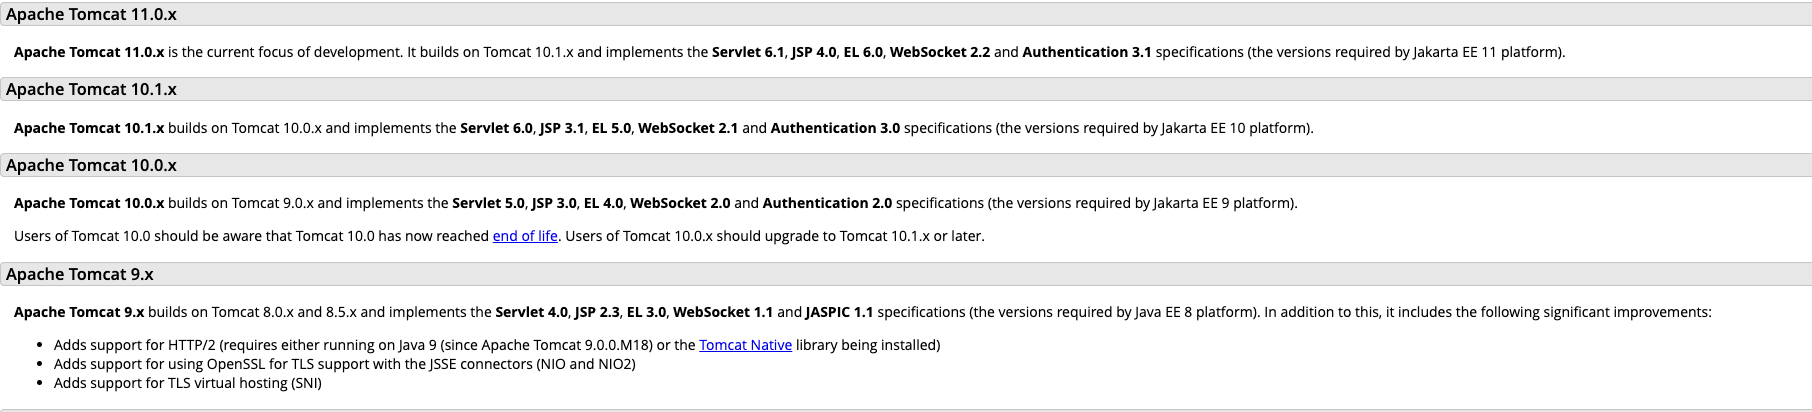
Task: Click the TLS virtual hosting (SNI) bullet
Action: coord(188,383)
